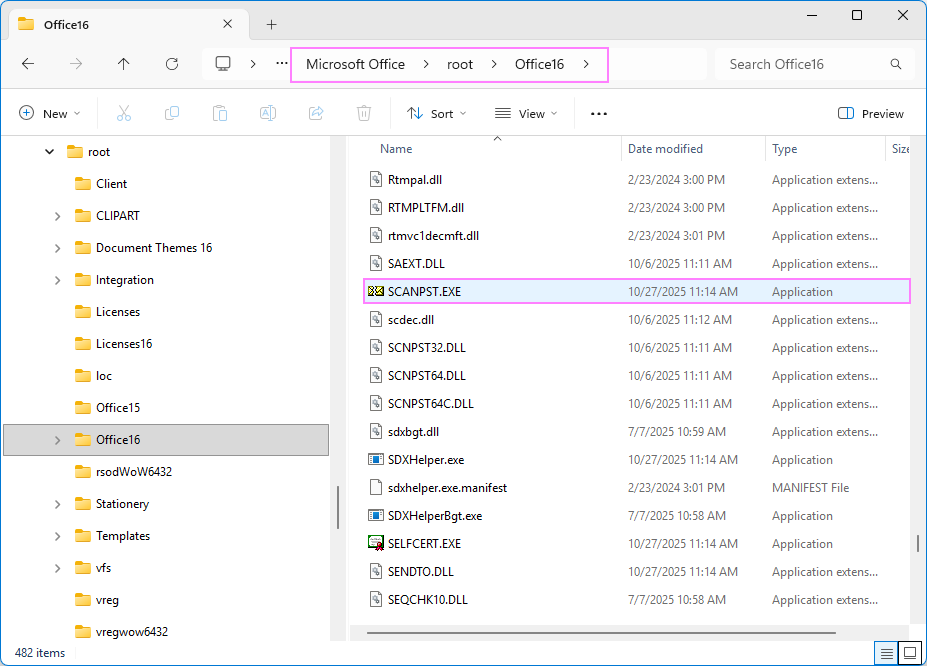Open the View dropdown
This screenshot has width=927, height=666.
click(525, 113)
